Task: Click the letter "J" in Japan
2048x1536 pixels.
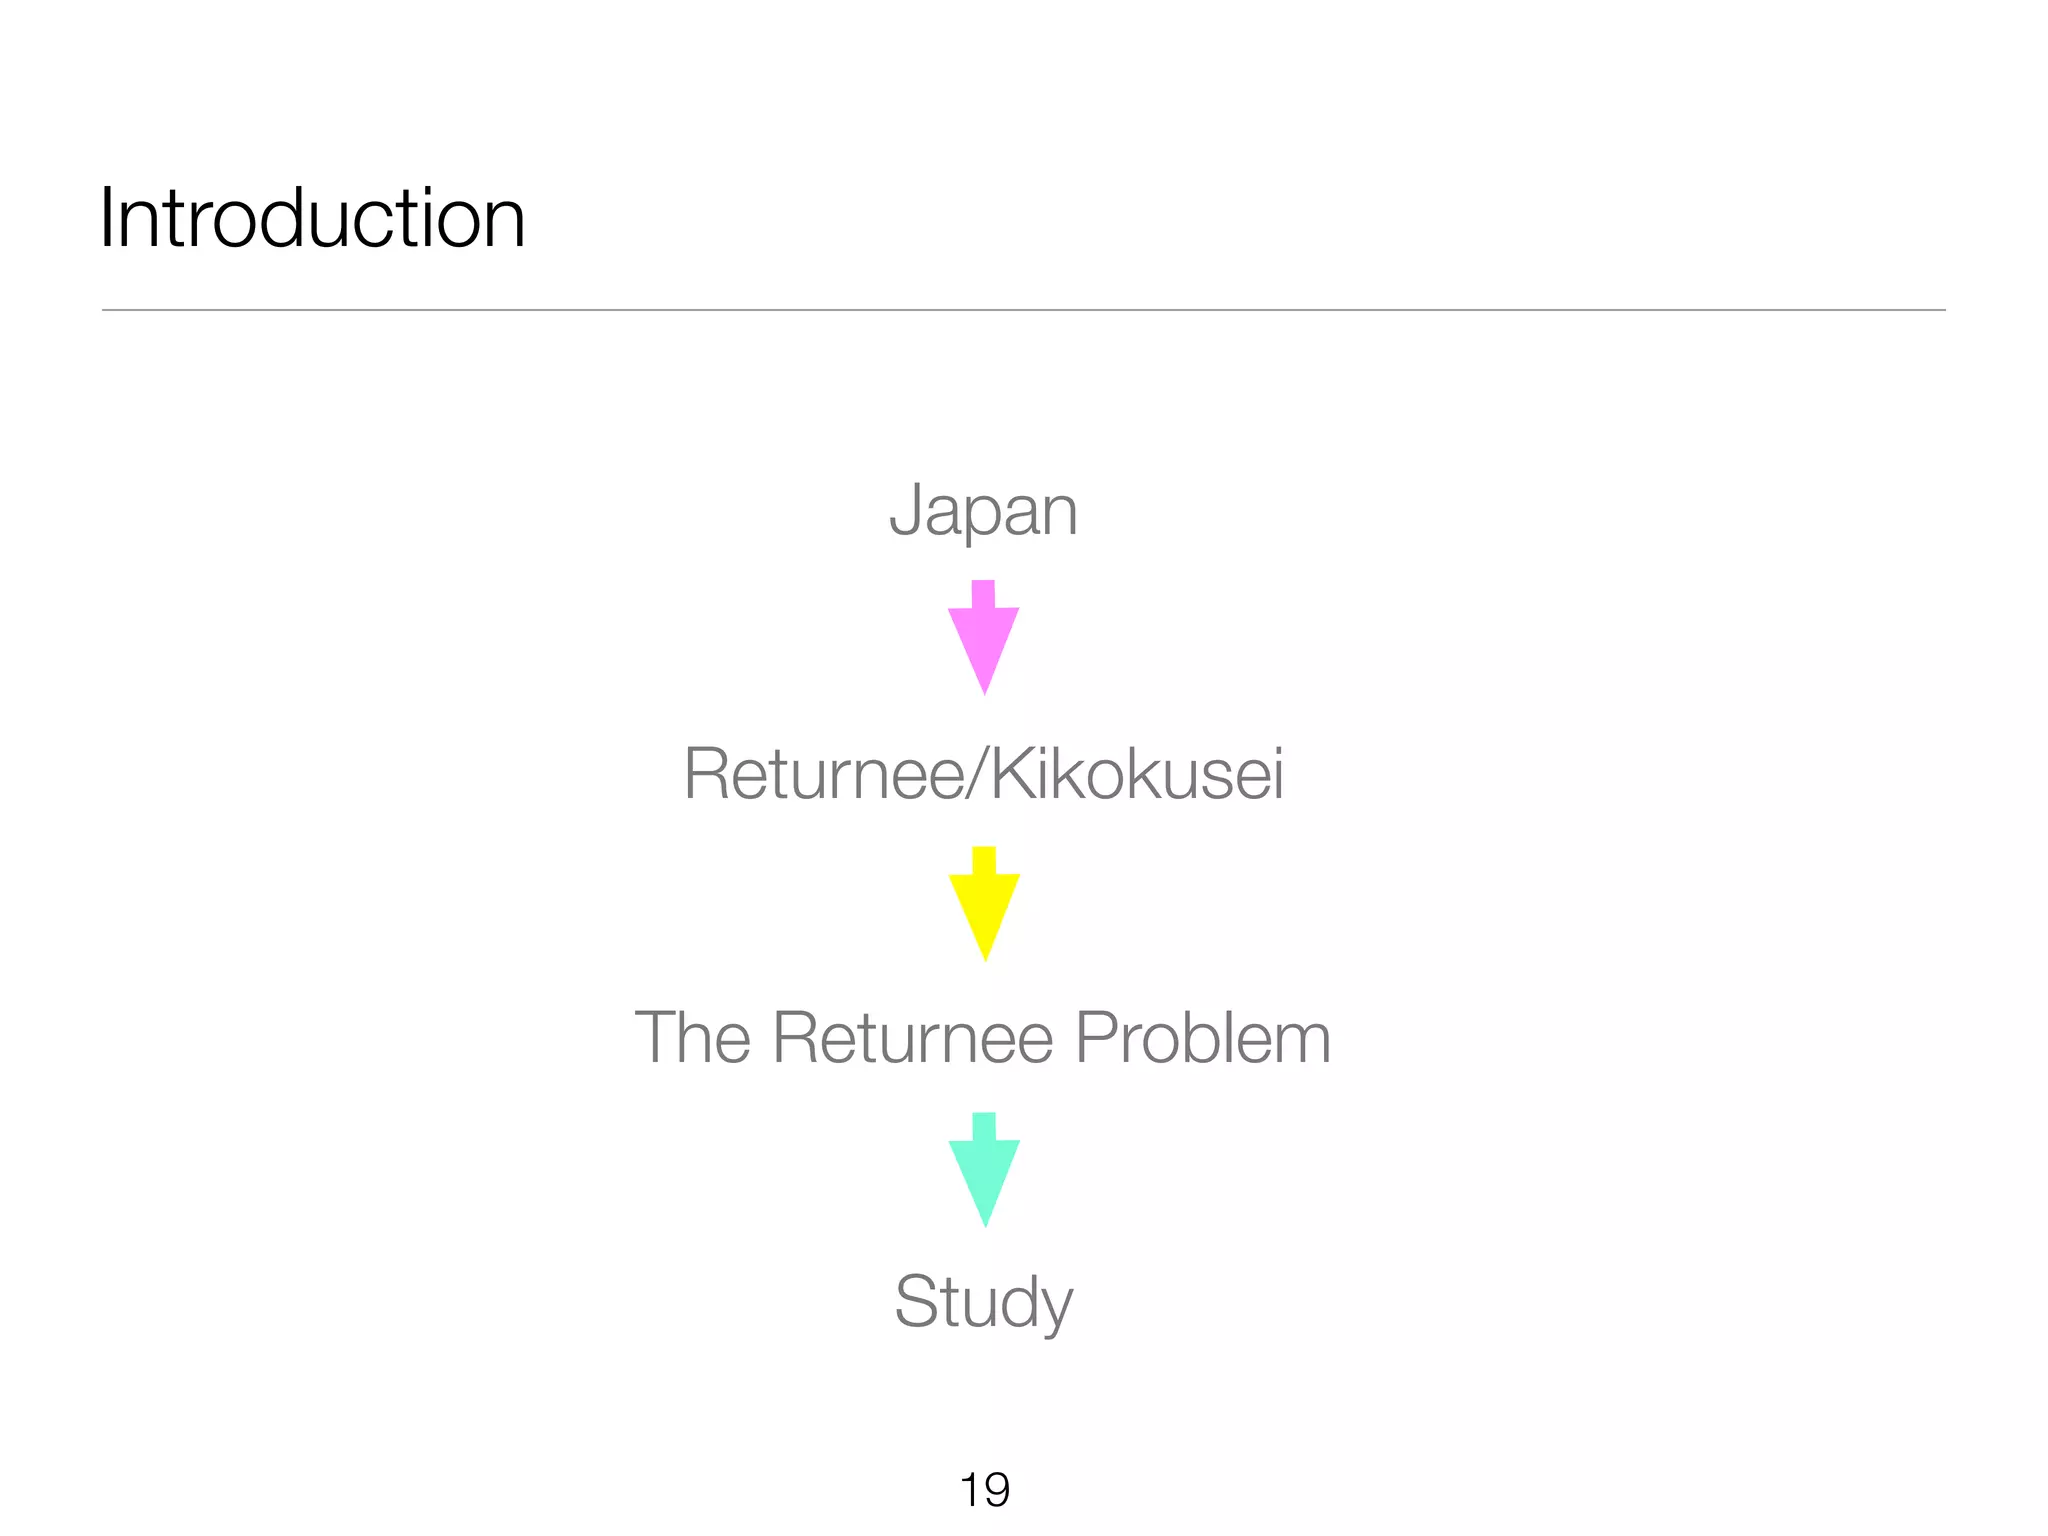Action: pyautogui.click(x=906, y=510)
